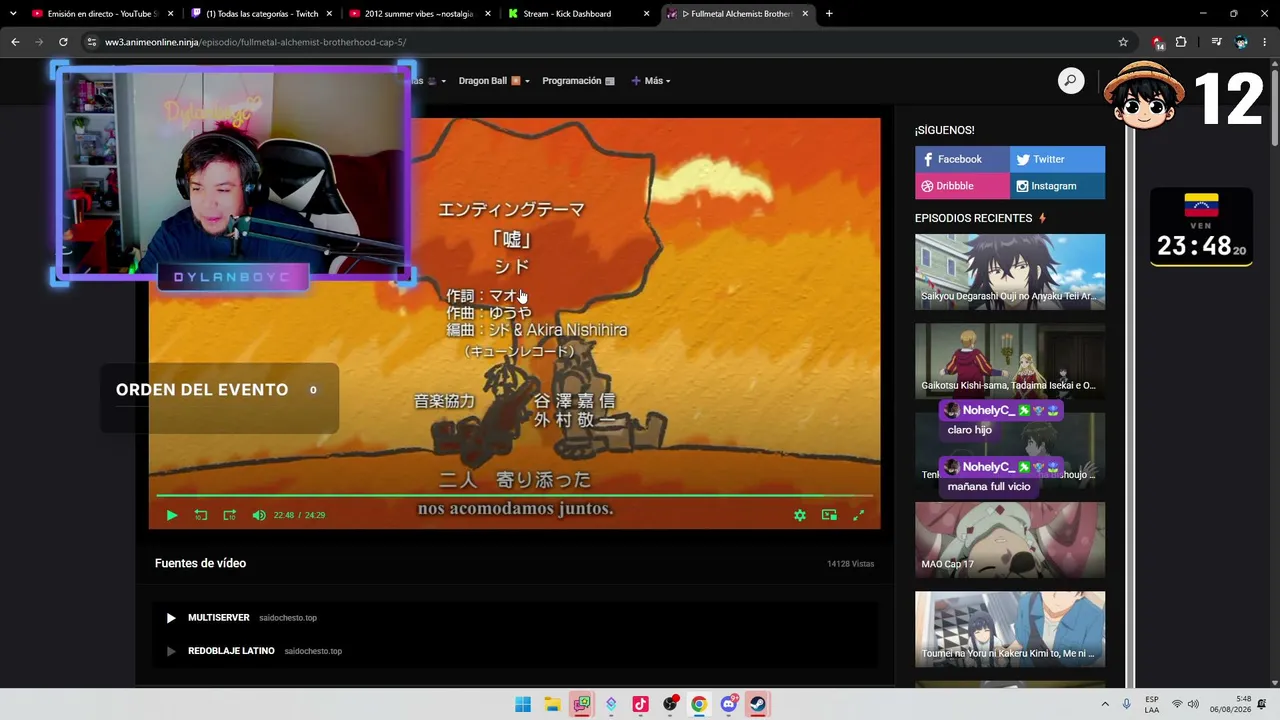Click the Fuentes de vídeo heading
The width and height of the screenshot is (1280, 720).
[200, 563]
